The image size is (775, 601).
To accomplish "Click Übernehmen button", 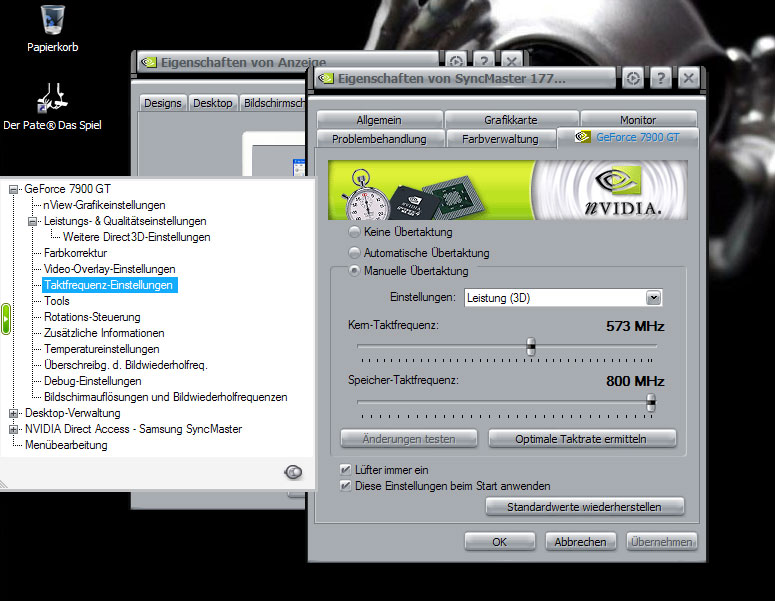I will [661, 542].
